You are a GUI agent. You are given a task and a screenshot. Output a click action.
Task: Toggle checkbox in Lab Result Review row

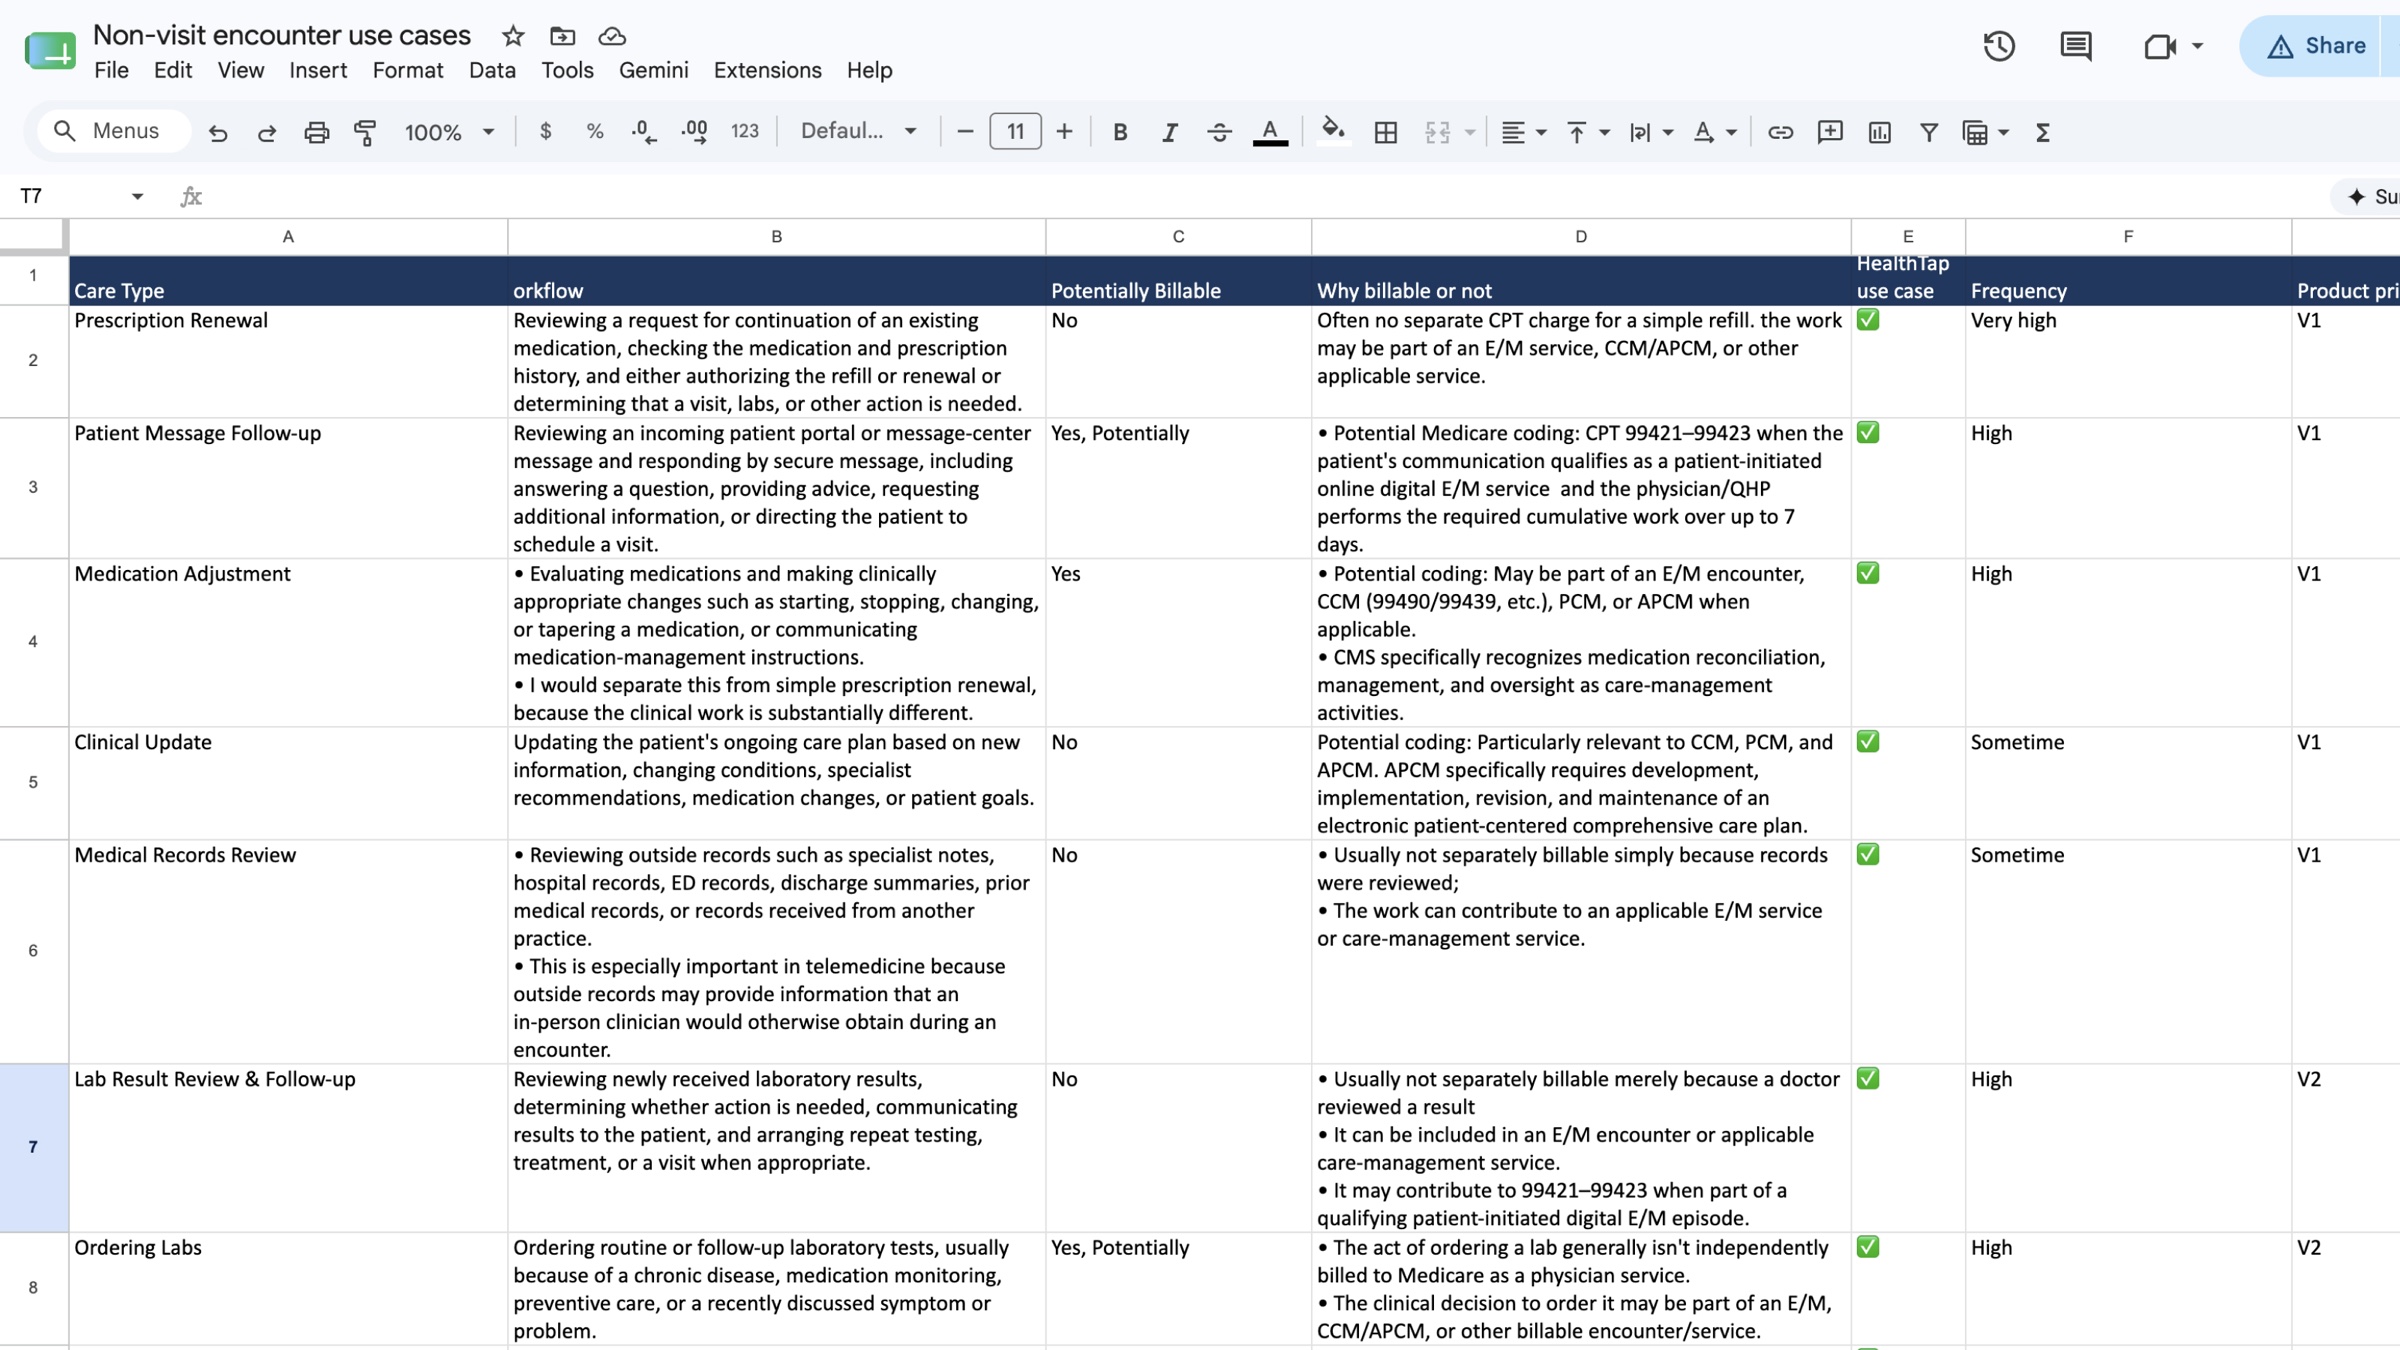[x=1868, y=1078]
